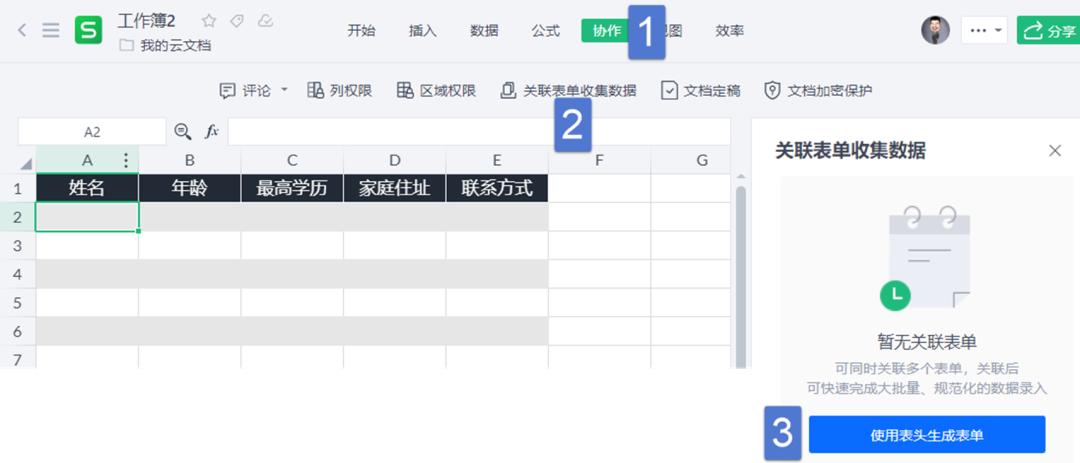1080x463 pixels.
Task: Click the select-all corner triangle
Action: click(27, 165)
